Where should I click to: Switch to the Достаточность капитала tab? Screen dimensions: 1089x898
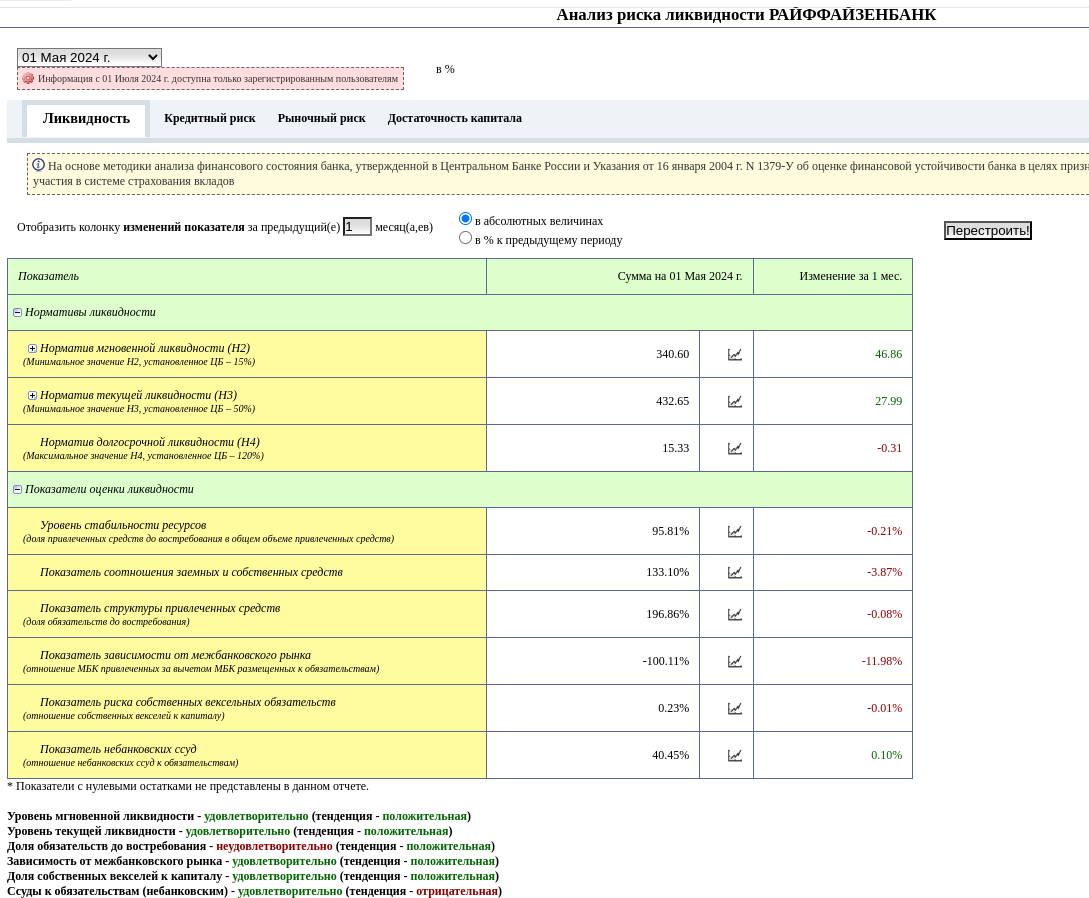[x=455, y=118]
